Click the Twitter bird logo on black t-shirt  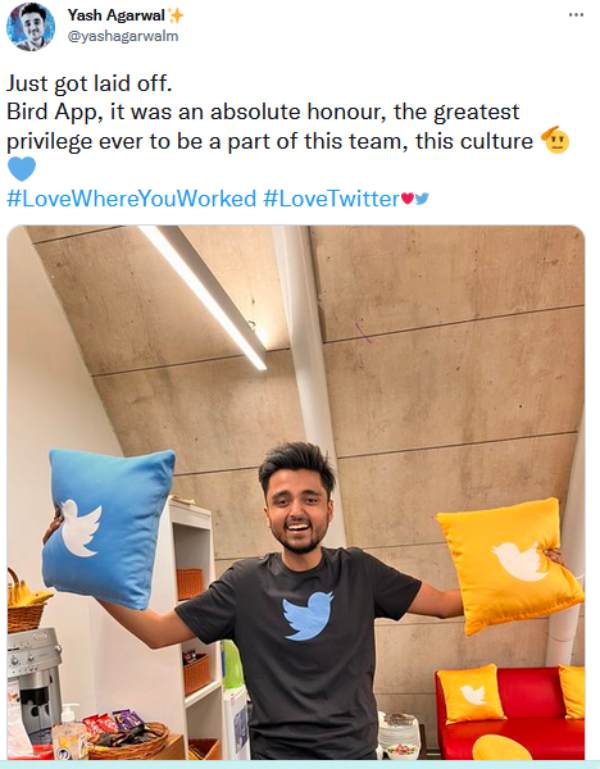(x=308, y=615)
